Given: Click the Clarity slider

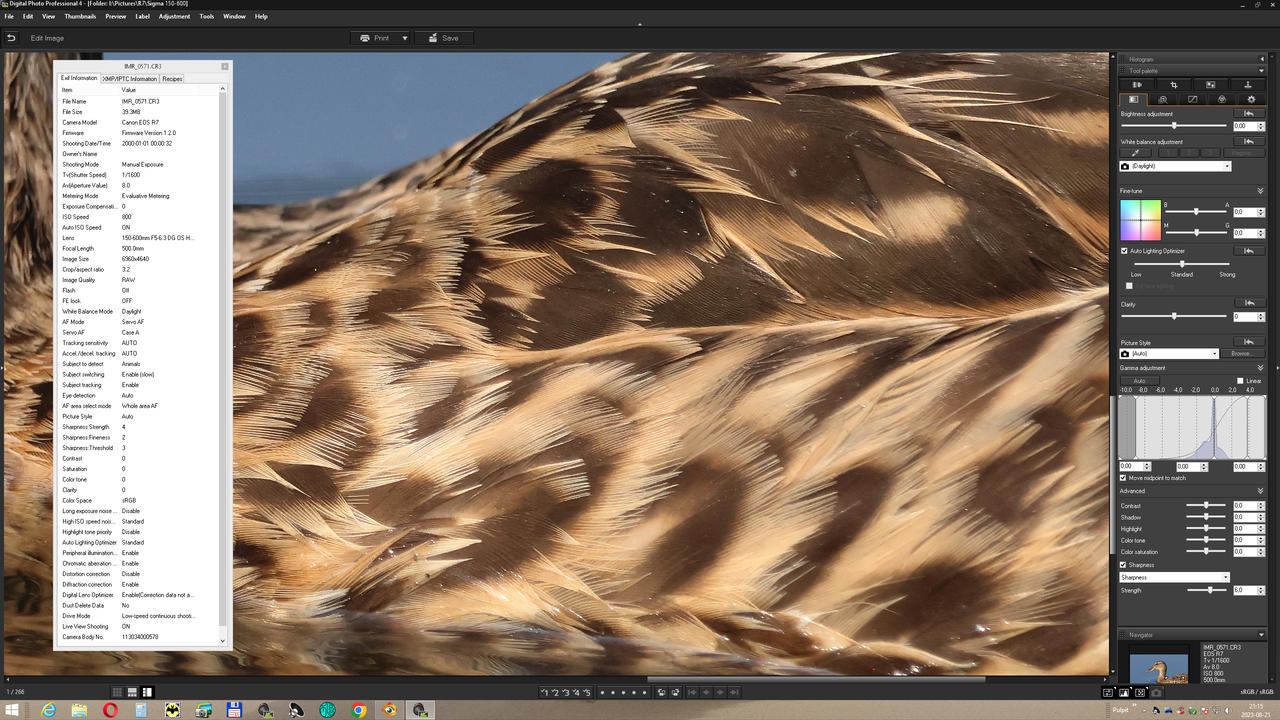Looking at the screenshot, I should click(x=1173, y=316).
